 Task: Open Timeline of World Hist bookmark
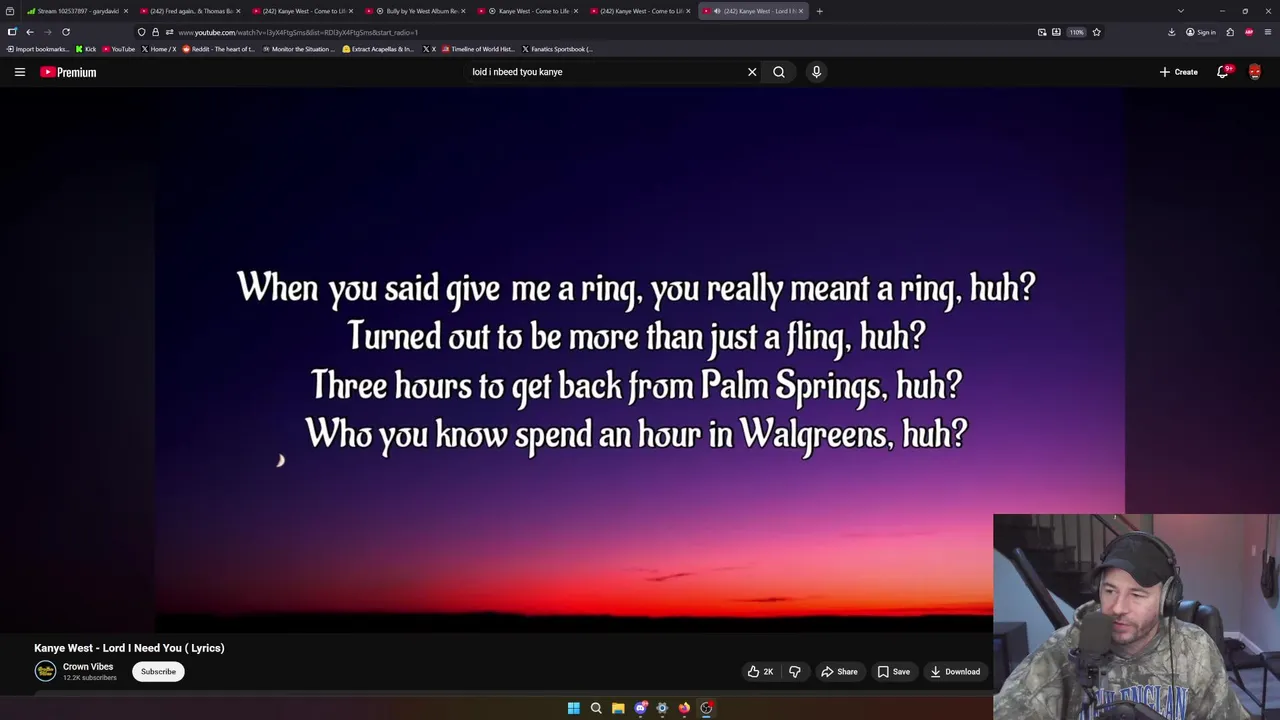(477, 49)
